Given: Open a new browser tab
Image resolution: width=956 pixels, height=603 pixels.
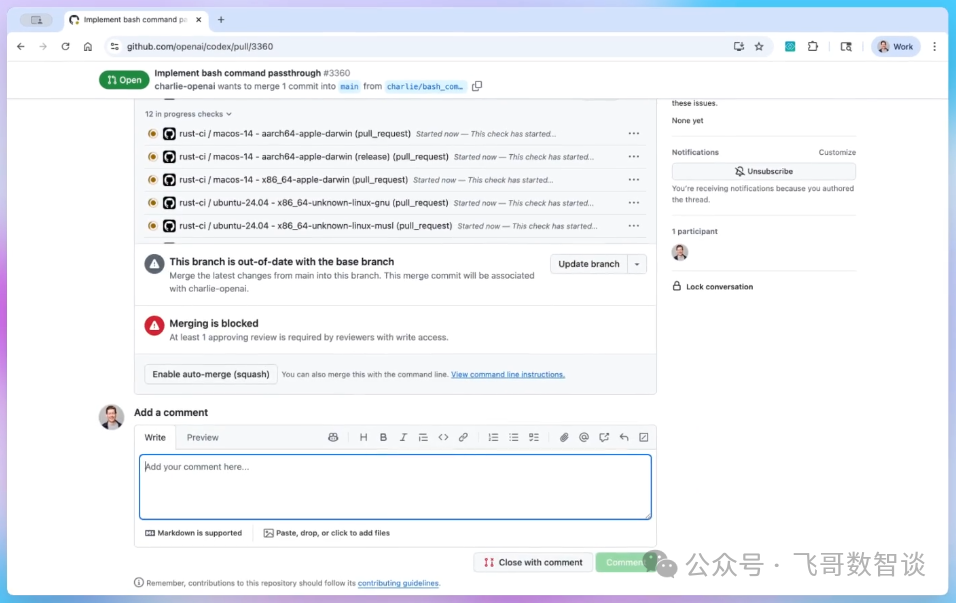Looking at the screenshot, I should pyautogui.click(x=221, y=20).
